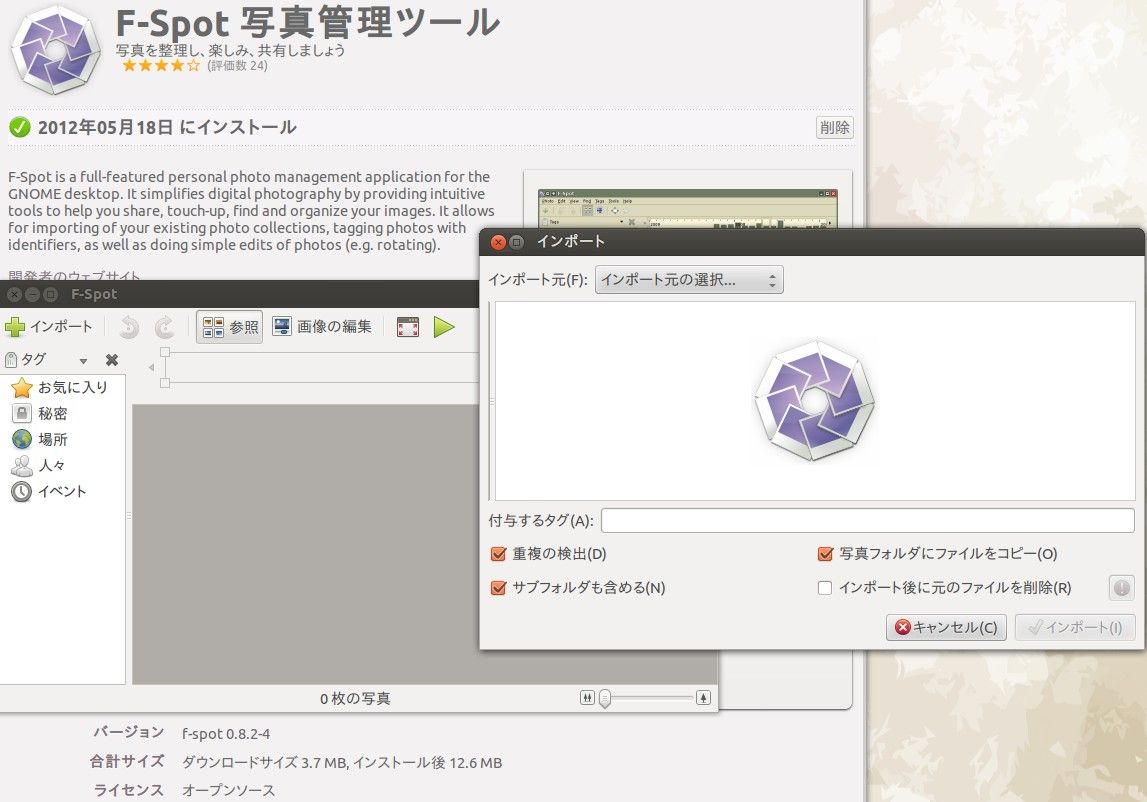Screen dimensions: 1147x802
Task: Enable インポート後に元のファイルを削除 checkbox
Action: (825, 588)
